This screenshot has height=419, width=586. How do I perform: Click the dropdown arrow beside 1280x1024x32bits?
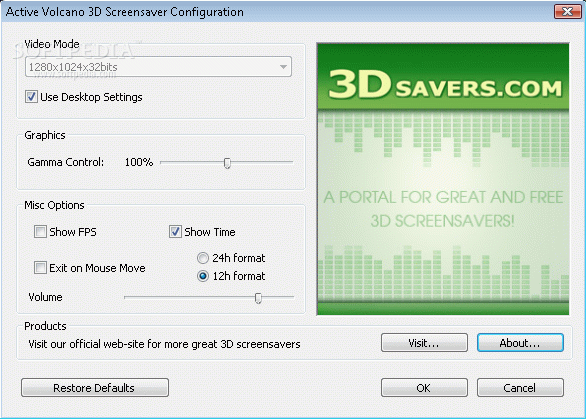coord(283,67)
